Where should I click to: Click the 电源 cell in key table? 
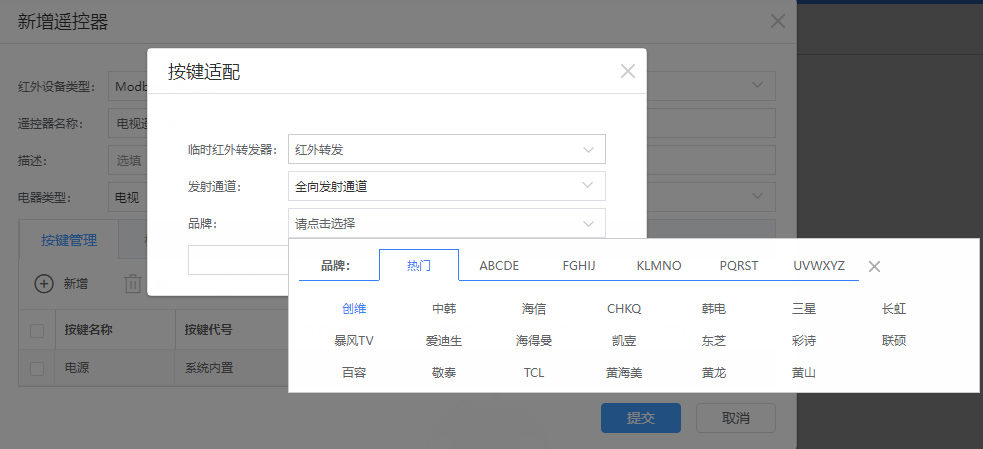tap(76, 368)
